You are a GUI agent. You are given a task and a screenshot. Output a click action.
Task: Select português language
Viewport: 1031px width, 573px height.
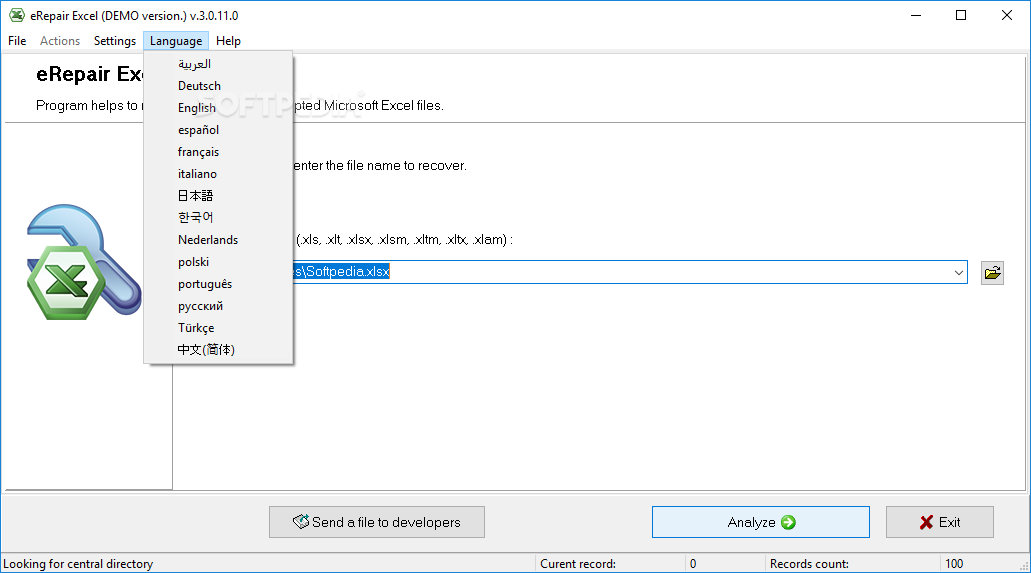pos(218,284)
